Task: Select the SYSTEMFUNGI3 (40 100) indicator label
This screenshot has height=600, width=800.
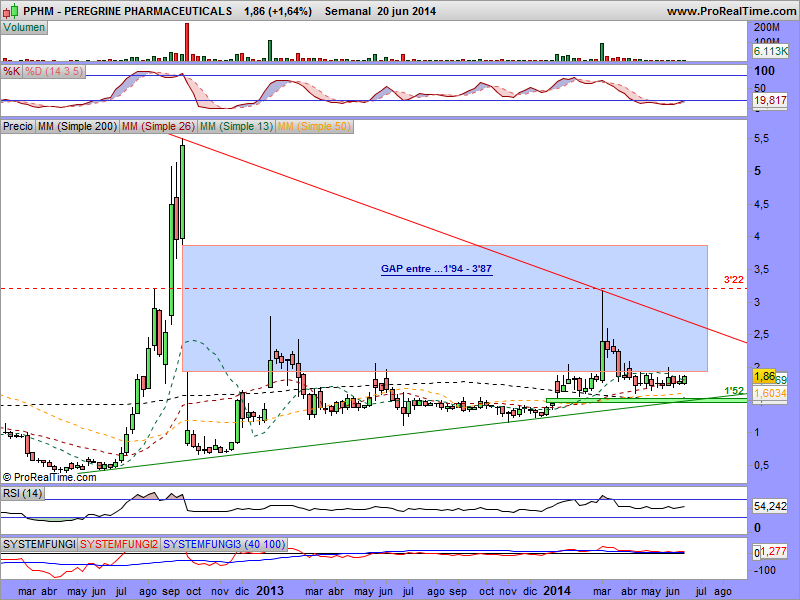Action: 224,544
